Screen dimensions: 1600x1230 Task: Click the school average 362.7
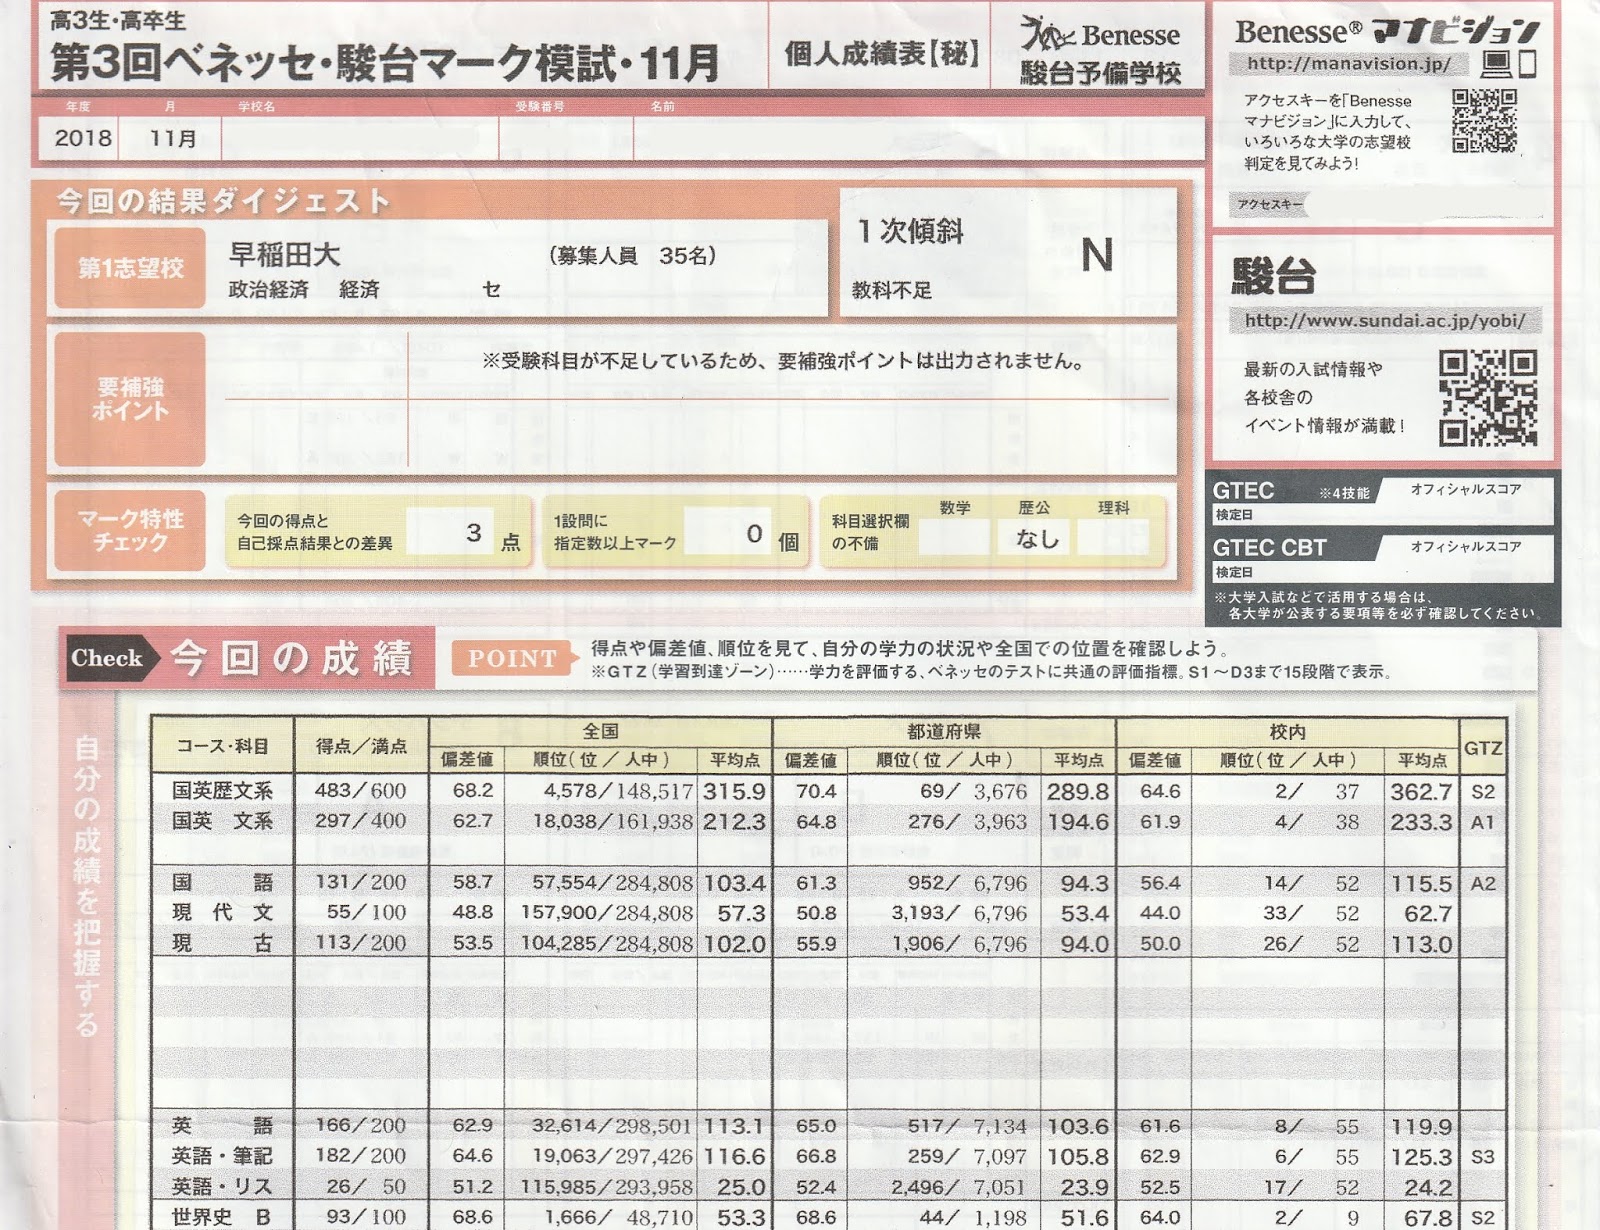1420,791
